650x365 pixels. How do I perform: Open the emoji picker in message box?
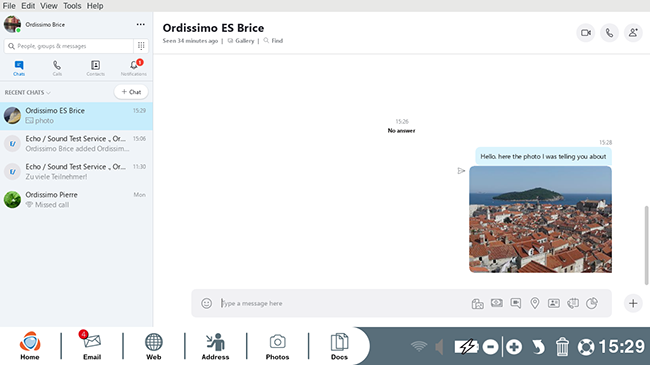pos(206,303)
